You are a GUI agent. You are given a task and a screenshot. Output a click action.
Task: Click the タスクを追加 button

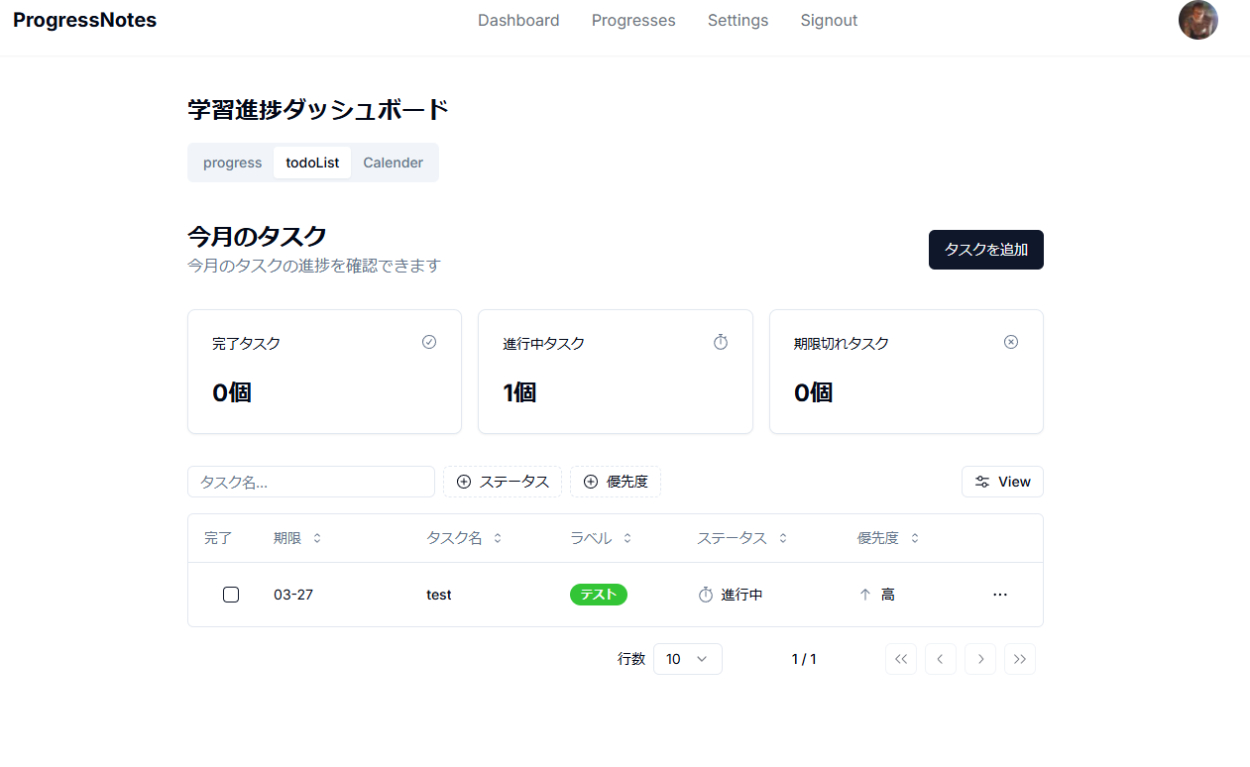[985, 250]
